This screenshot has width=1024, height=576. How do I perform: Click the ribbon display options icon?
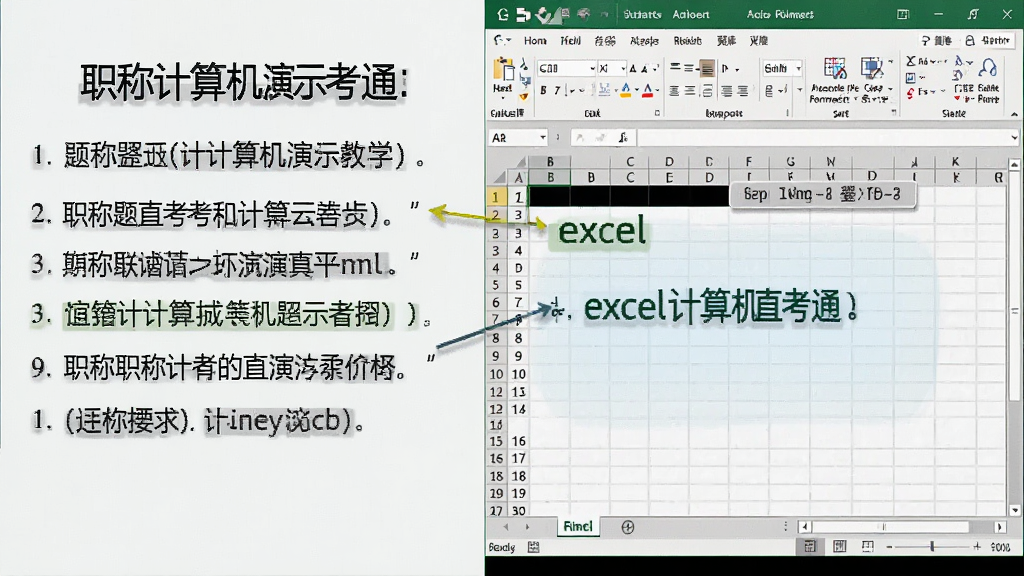903,14
